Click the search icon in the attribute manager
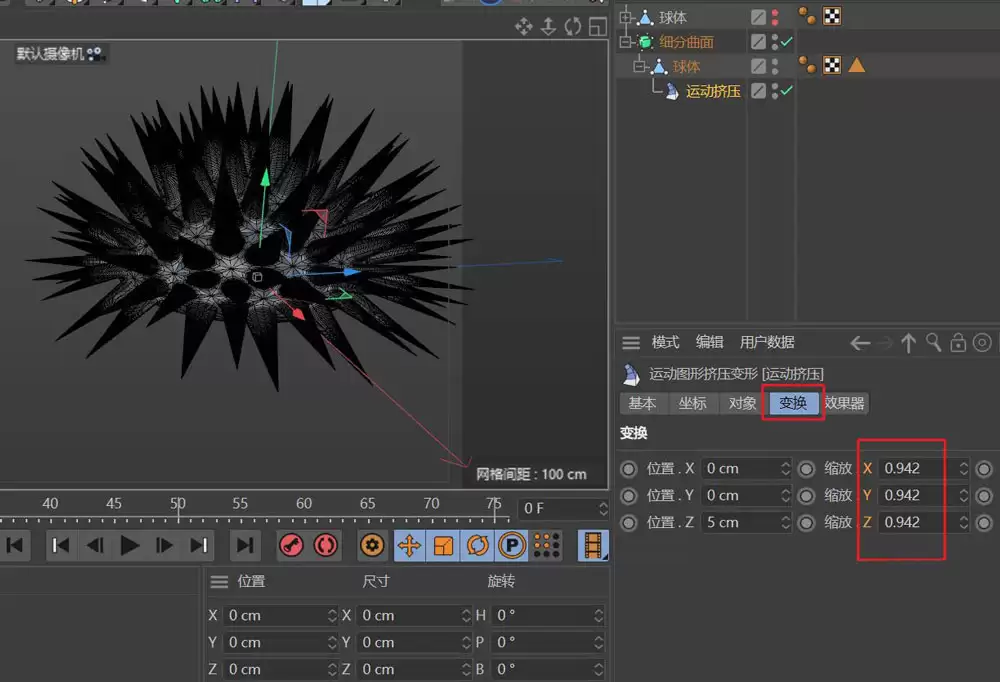 (934, 342)
